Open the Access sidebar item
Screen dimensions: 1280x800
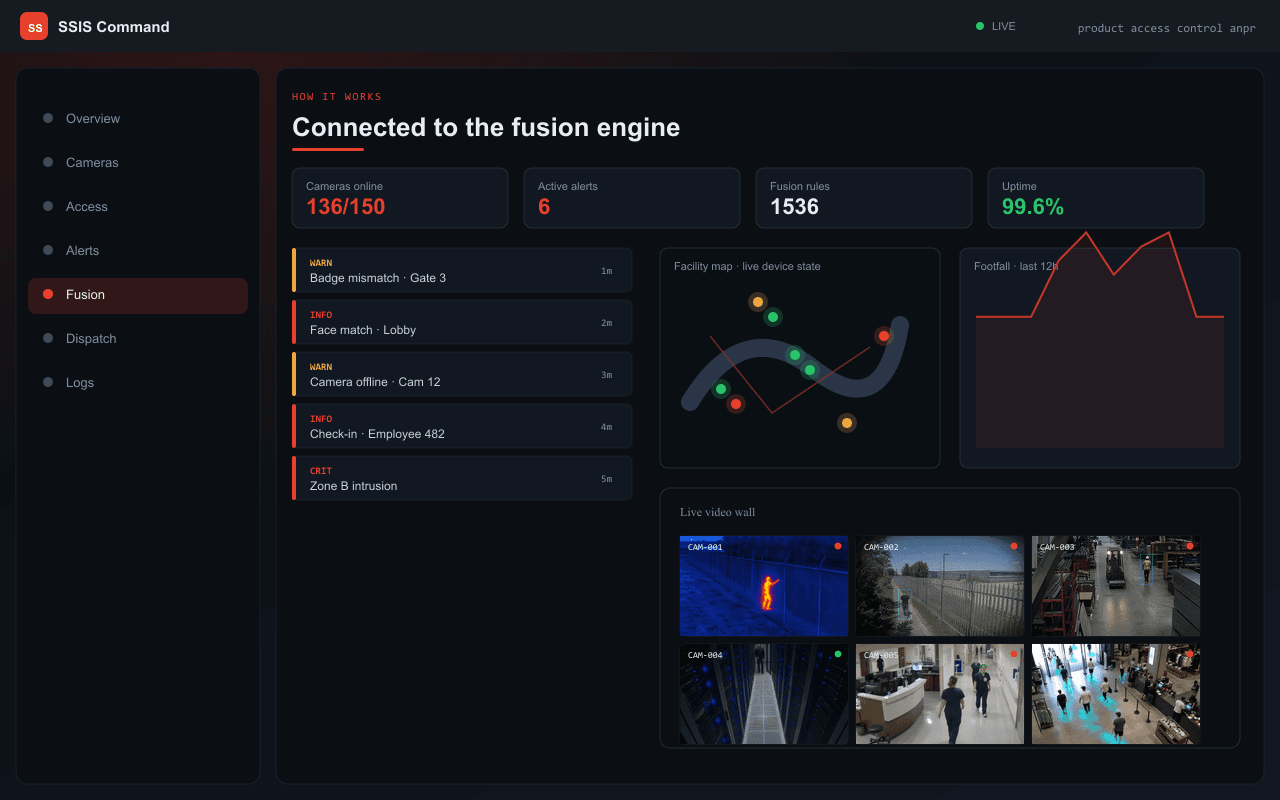point(138,206)
